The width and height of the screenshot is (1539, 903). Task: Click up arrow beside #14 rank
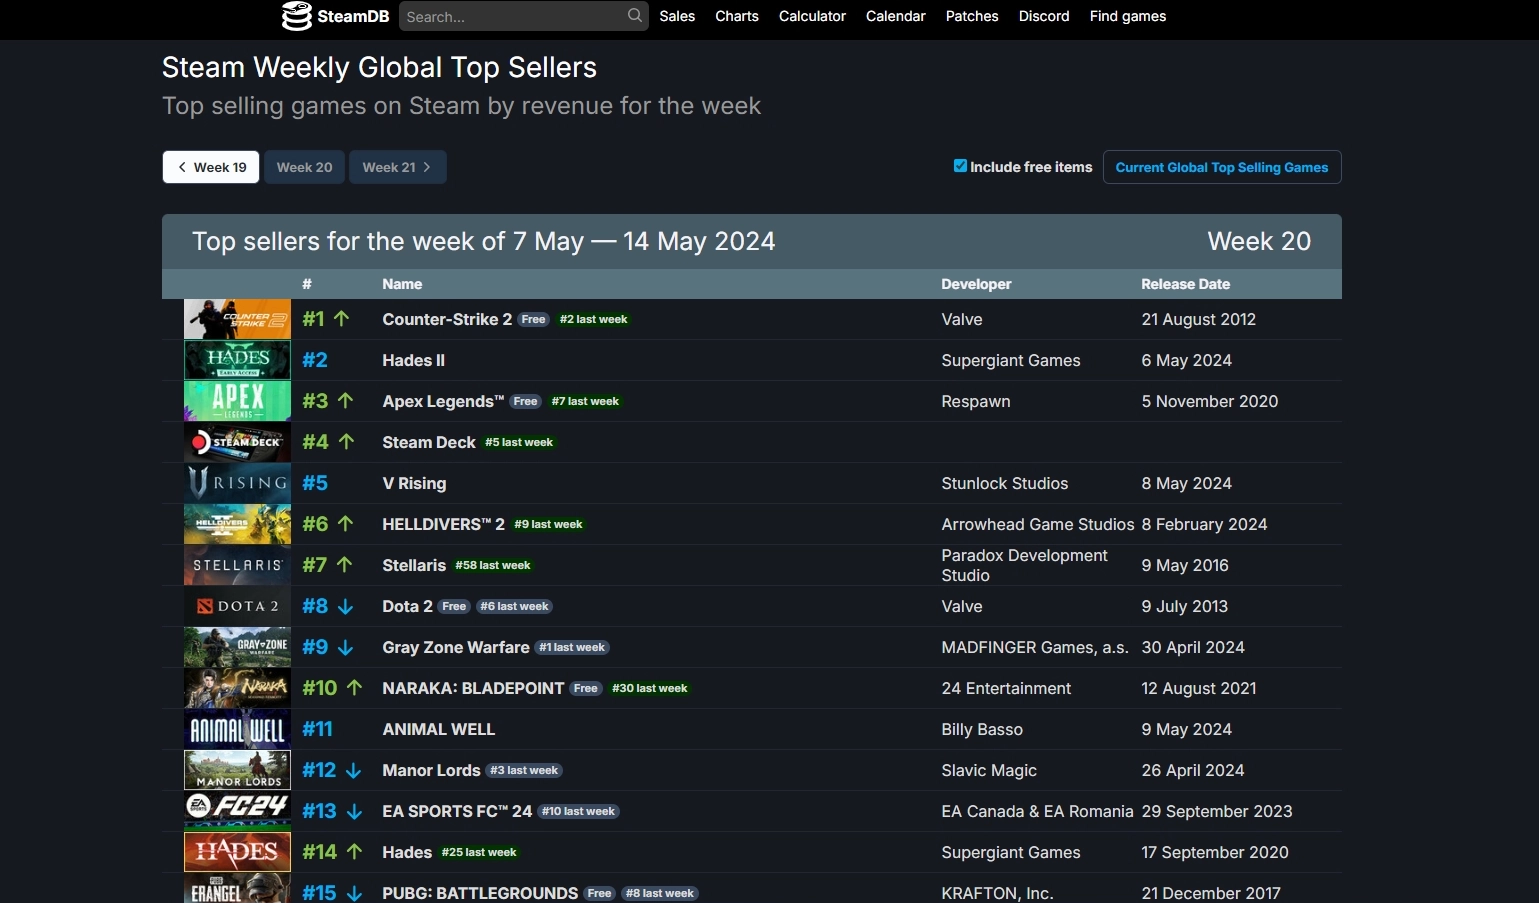pos(354,851)
